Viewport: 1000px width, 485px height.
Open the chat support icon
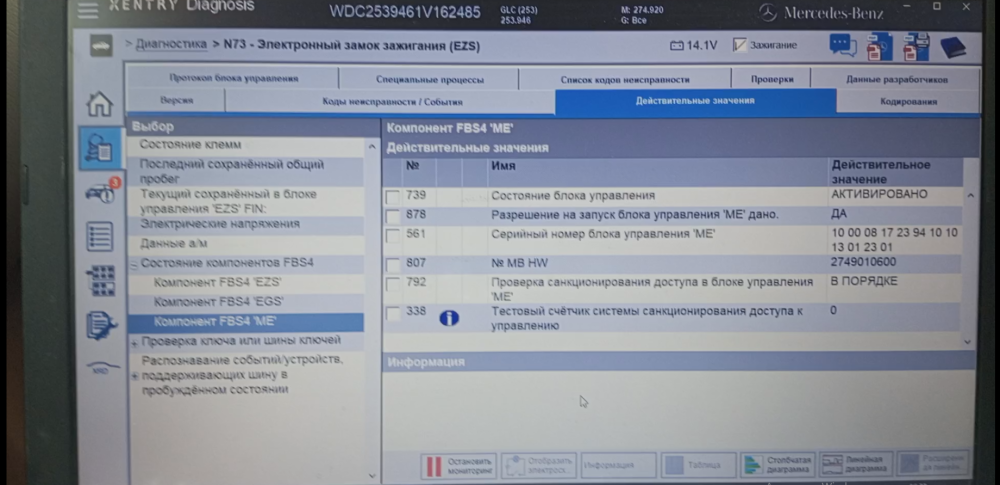tap(842, 45)
